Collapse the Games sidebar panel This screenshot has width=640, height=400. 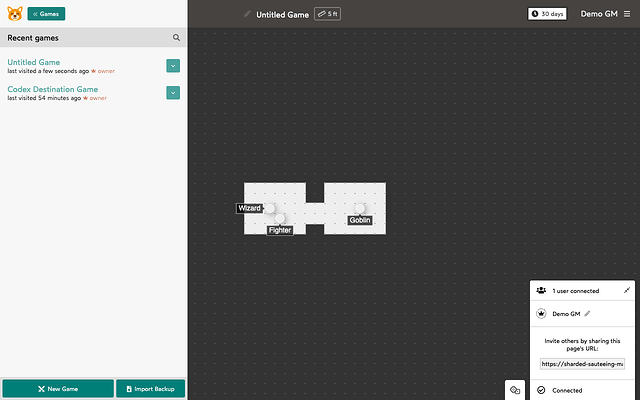pos(46,14)
